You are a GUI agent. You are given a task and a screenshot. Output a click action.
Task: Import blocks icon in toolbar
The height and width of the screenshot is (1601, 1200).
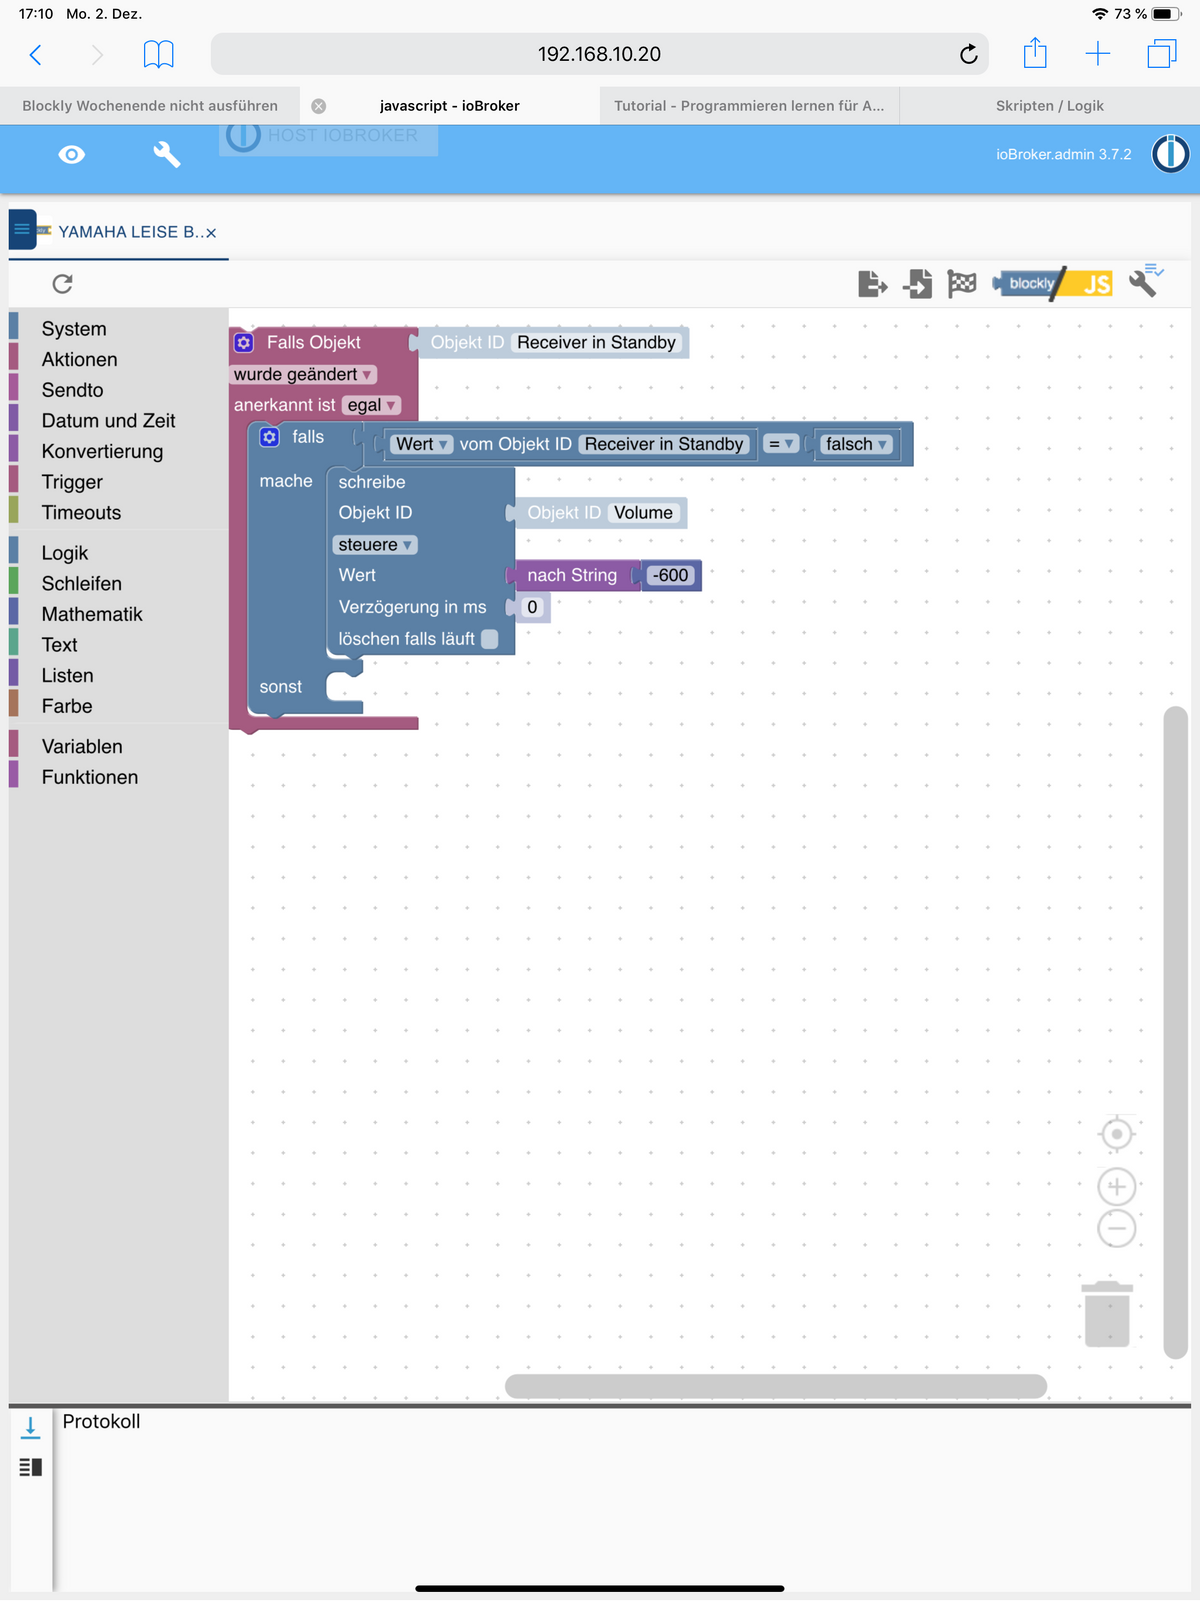pyautogui.click(x=917, y=284)
